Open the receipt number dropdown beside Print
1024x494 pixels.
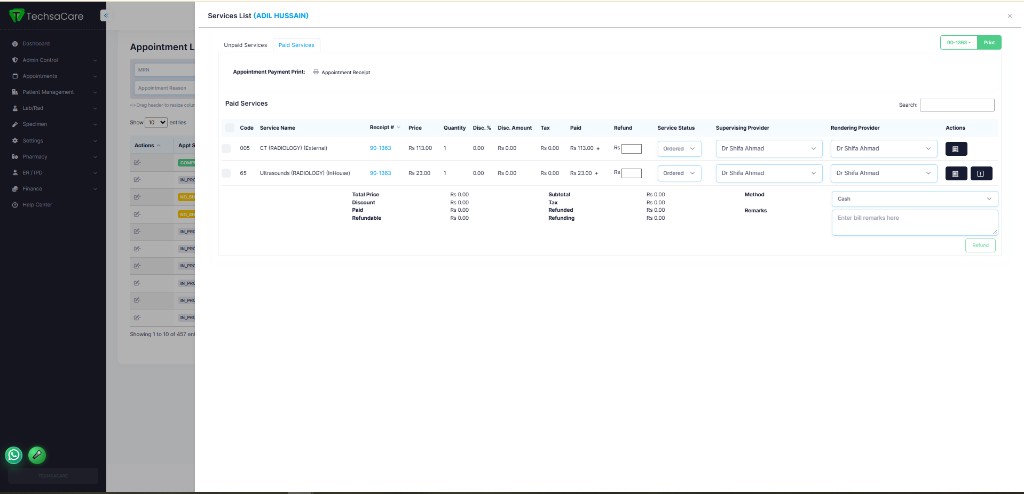(959, 42)
